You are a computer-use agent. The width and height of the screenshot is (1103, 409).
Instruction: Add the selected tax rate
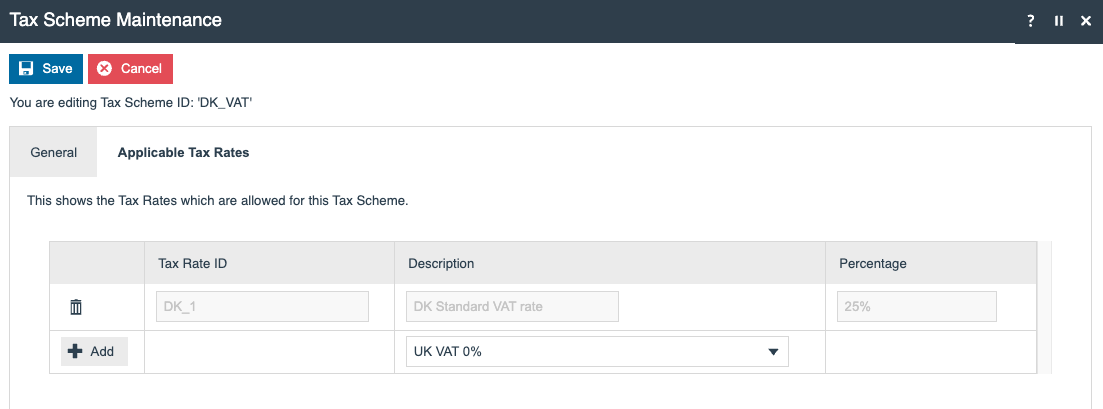tap(94, 351)
